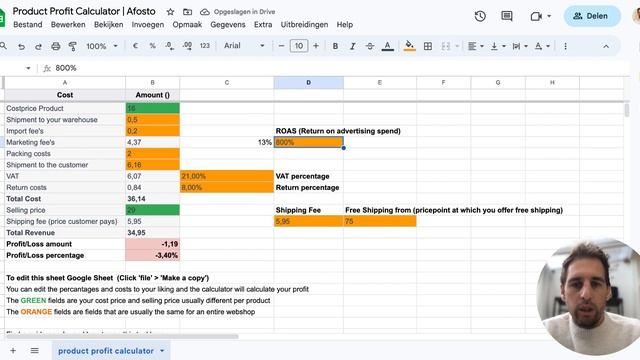Select column D header
The height and width of the screenshot is (360, 640).
point(309,82)
